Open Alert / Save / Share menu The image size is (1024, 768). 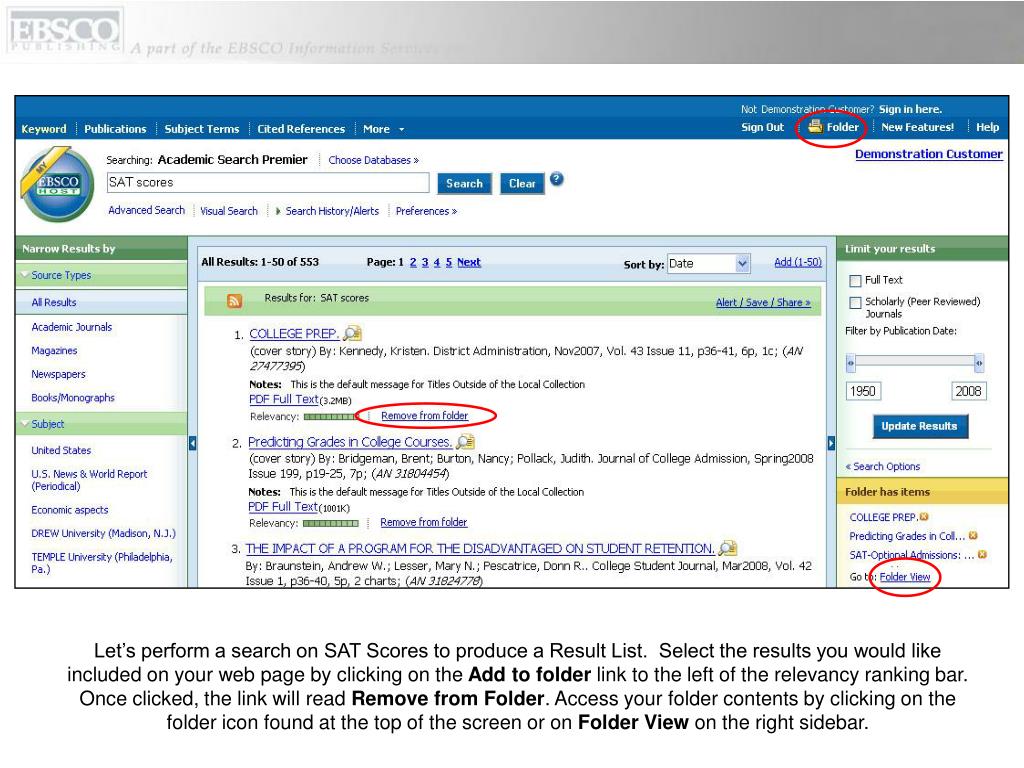pyautogui.click(x=763, y=302)
